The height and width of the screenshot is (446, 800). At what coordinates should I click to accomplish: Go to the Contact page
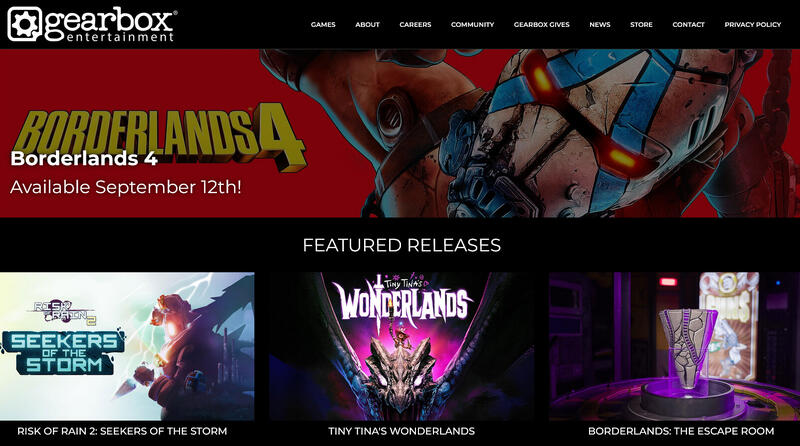tap(688, 24)
